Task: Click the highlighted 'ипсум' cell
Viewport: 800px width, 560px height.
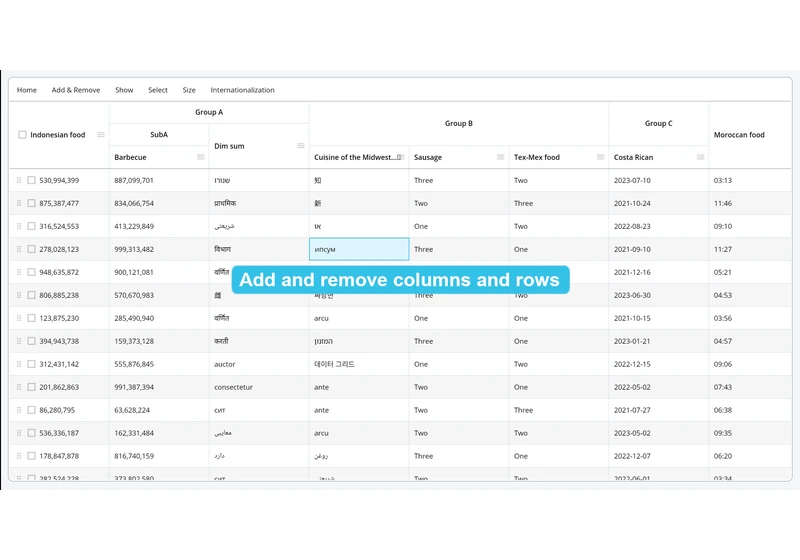Action: (359, 249)
